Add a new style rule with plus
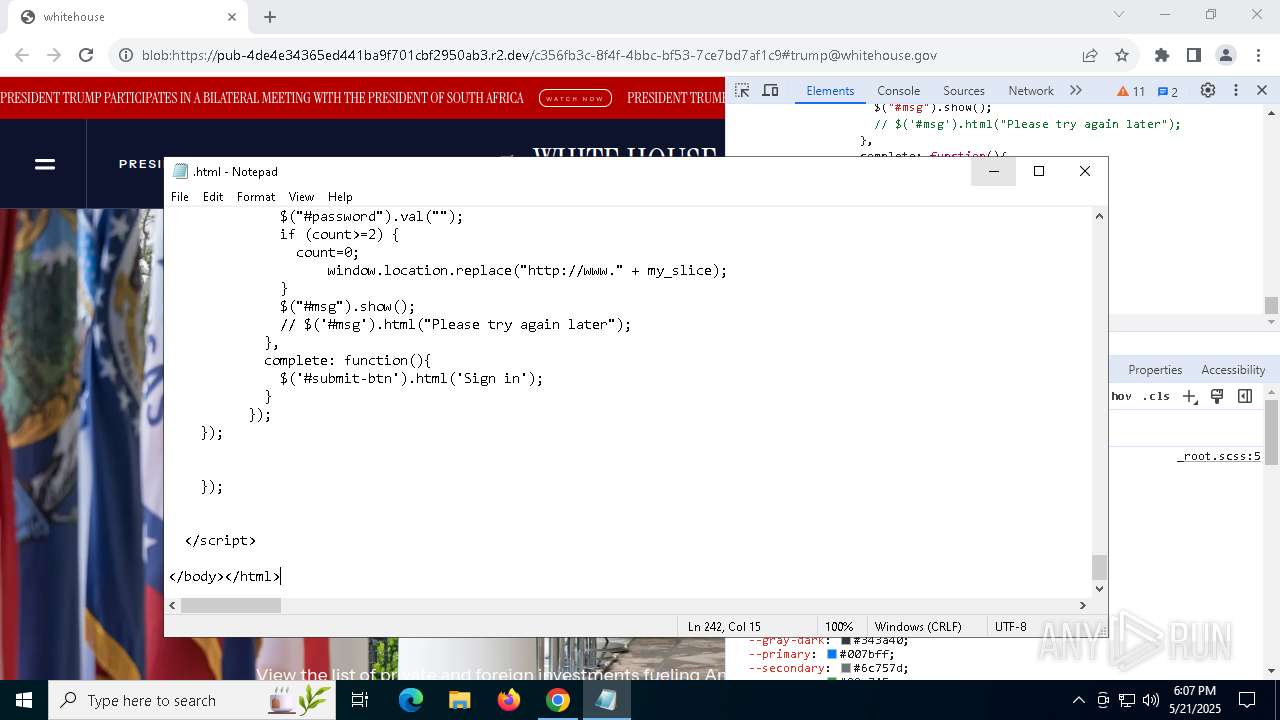This screenshot has height=720, width=1280. pyautogui.click(x=1189, y=396)
